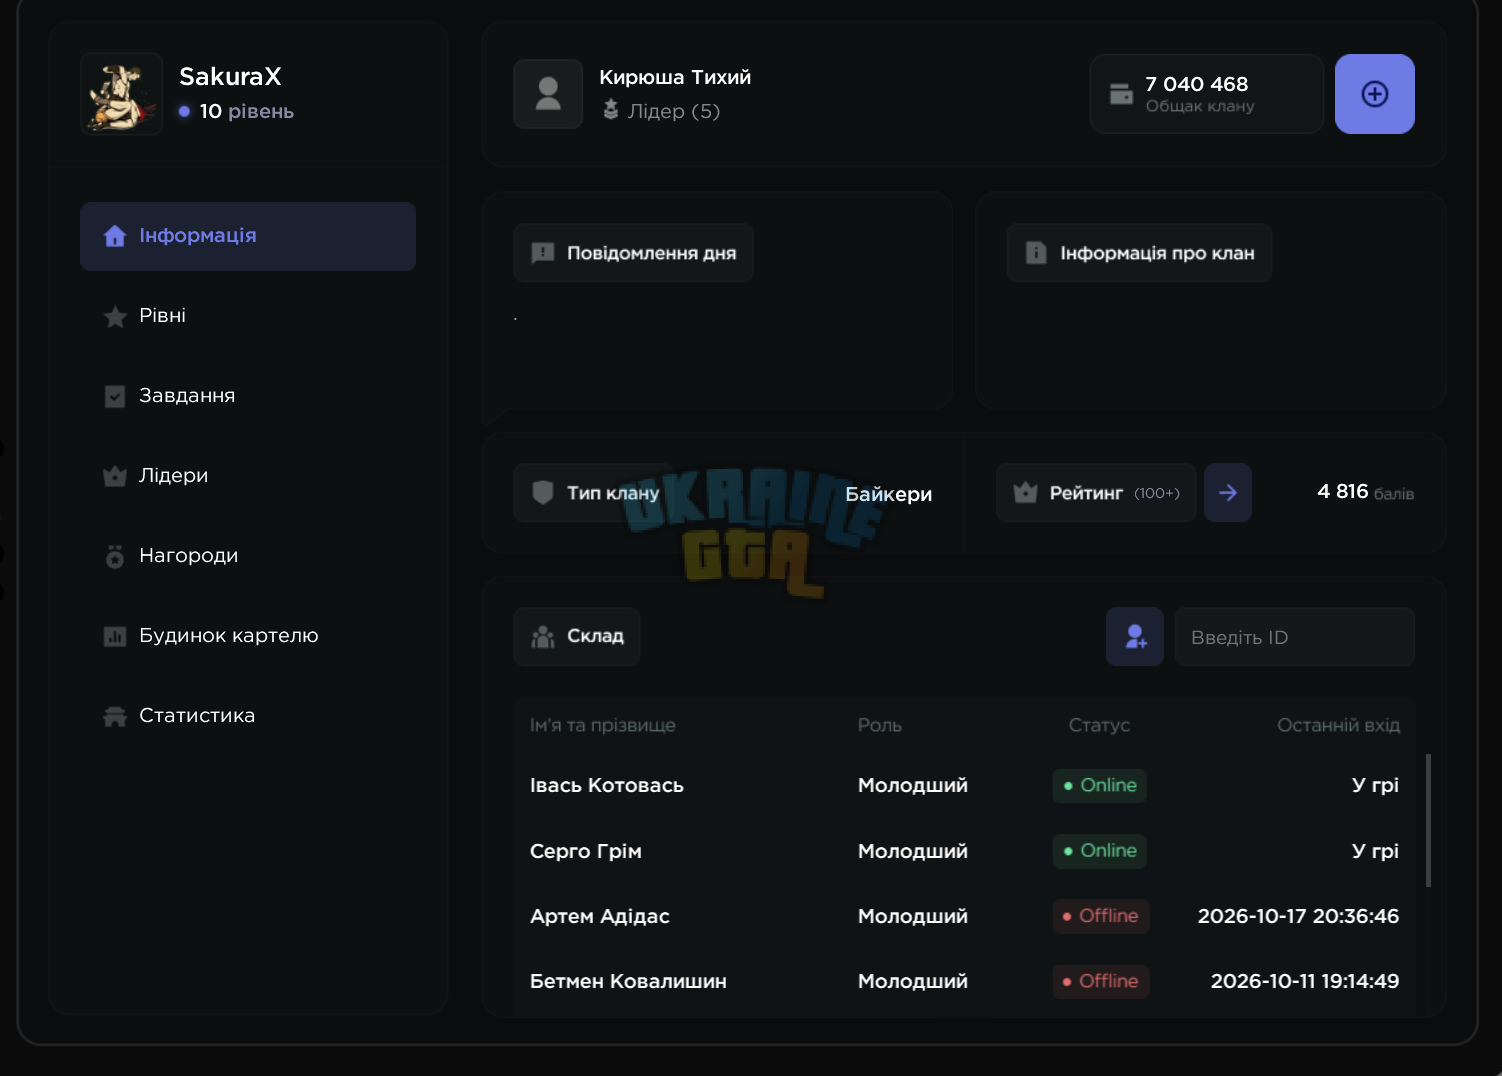Click the member list scrollbar
This screenshot has width=1502, height=1076.
click(x=1428, y=820)
